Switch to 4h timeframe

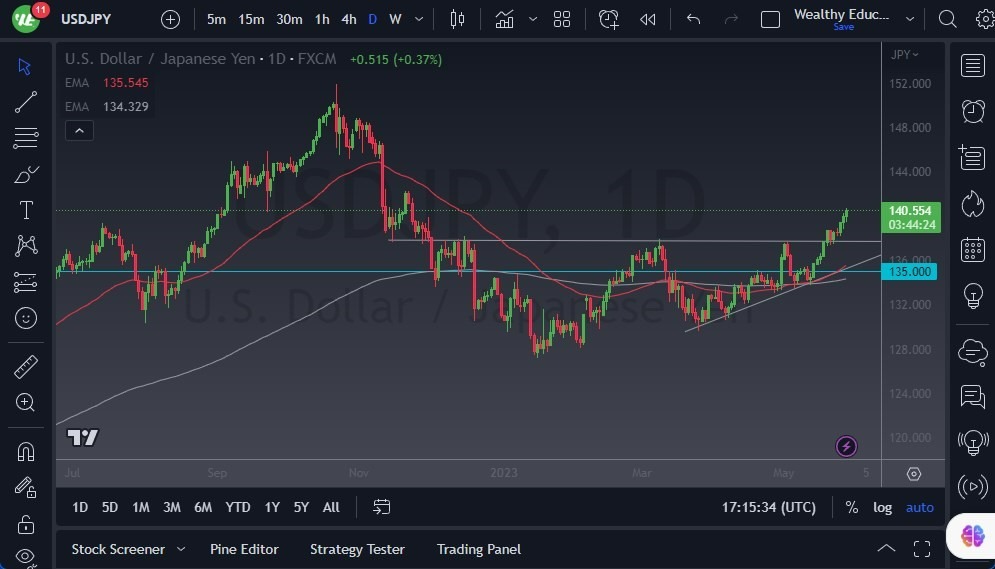pyautogui.click(x=348, y=20)
